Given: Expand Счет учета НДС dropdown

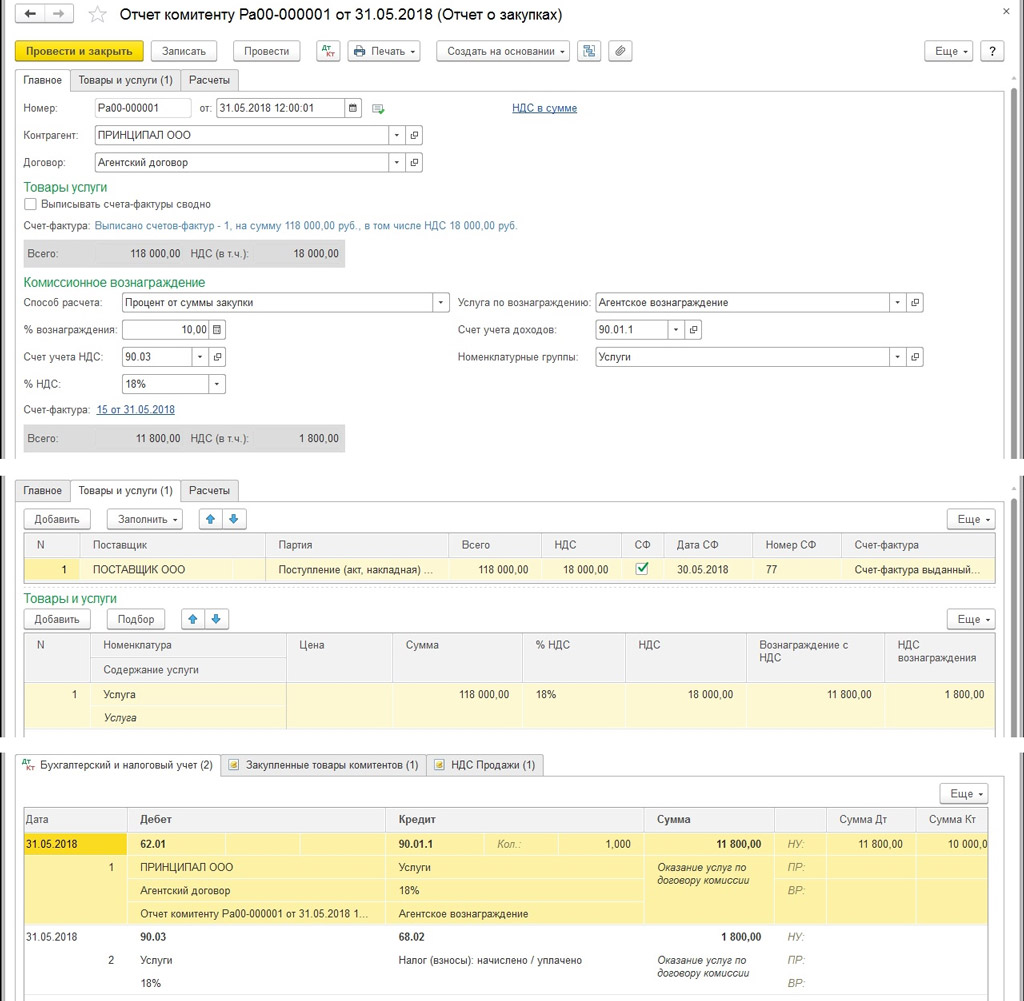Looking at the screenshot, I should tap(200, 357).
